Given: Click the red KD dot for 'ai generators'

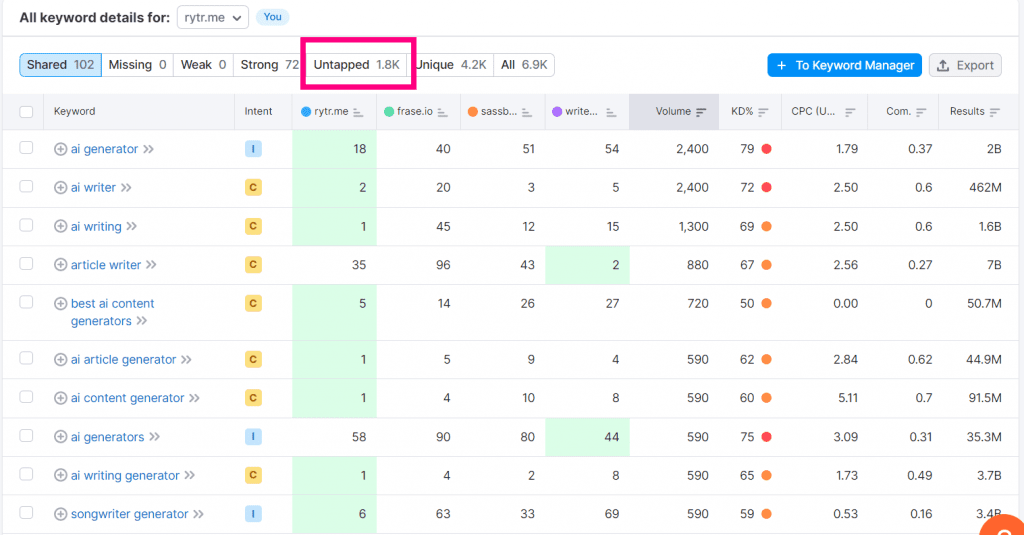Looking at the screenshot, I should 767,436.
